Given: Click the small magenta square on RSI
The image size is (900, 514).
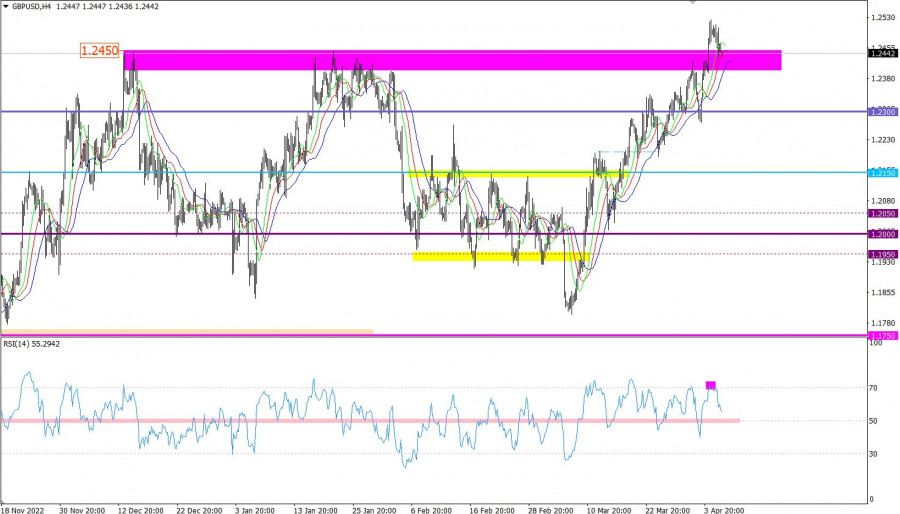Looking at the screenshot, I should pyautogui.click(x=711, y=385).
